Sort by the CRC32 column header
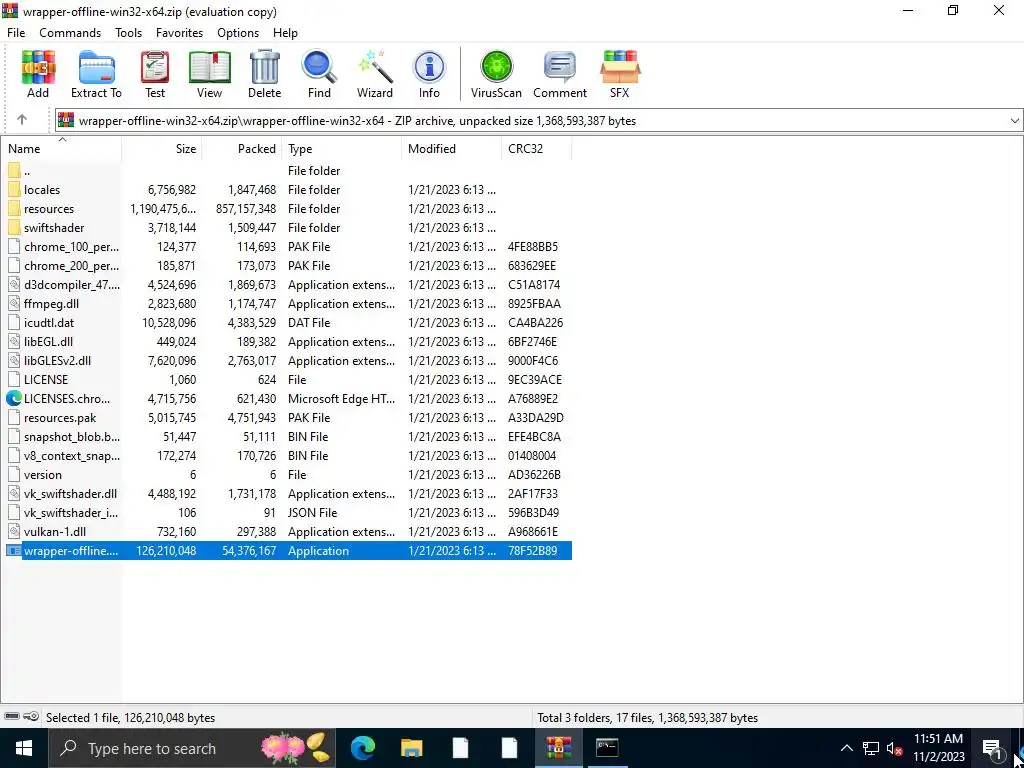 tap(536, 149)
